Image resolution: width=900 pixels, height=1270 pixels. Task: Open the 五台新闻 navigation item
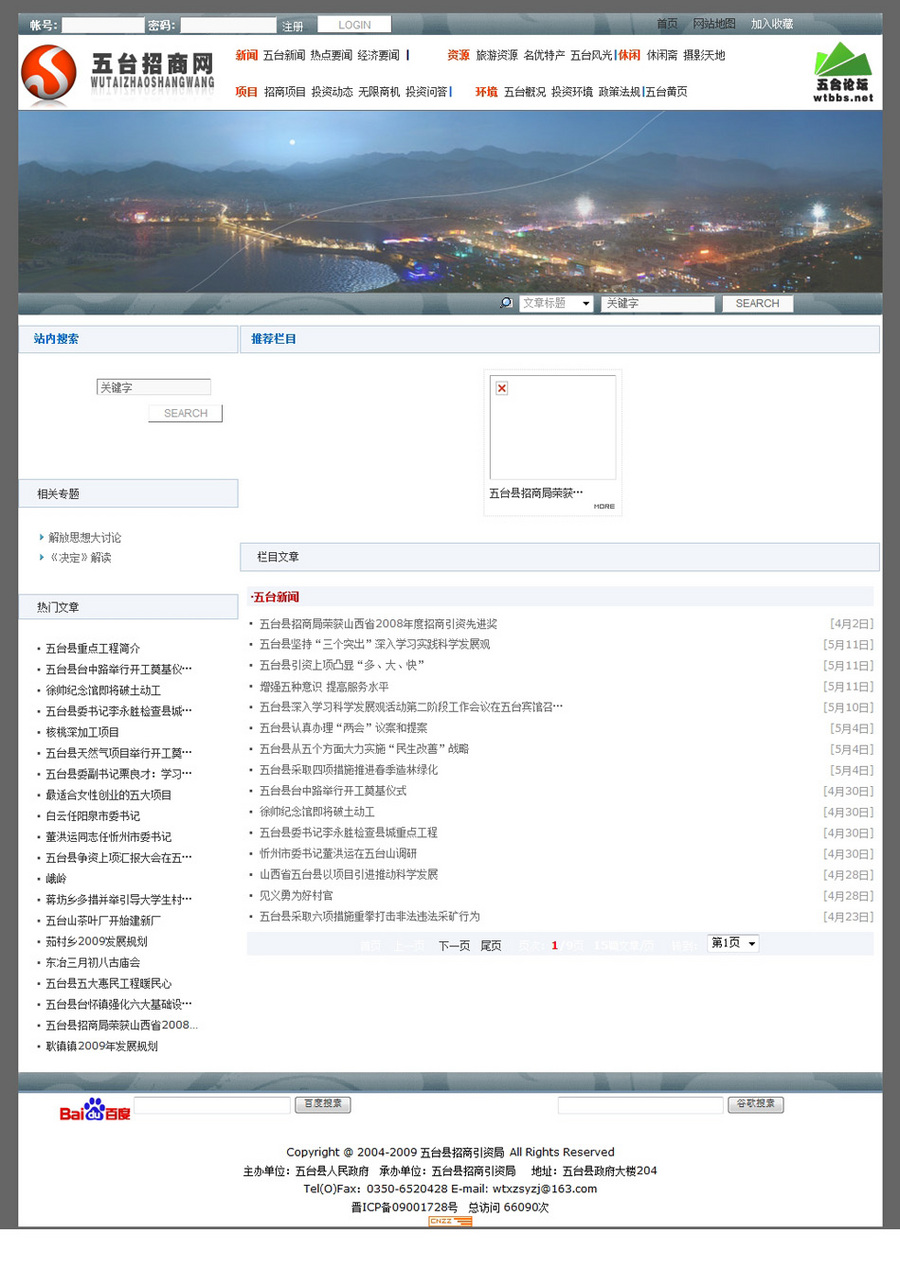[284, 56]
